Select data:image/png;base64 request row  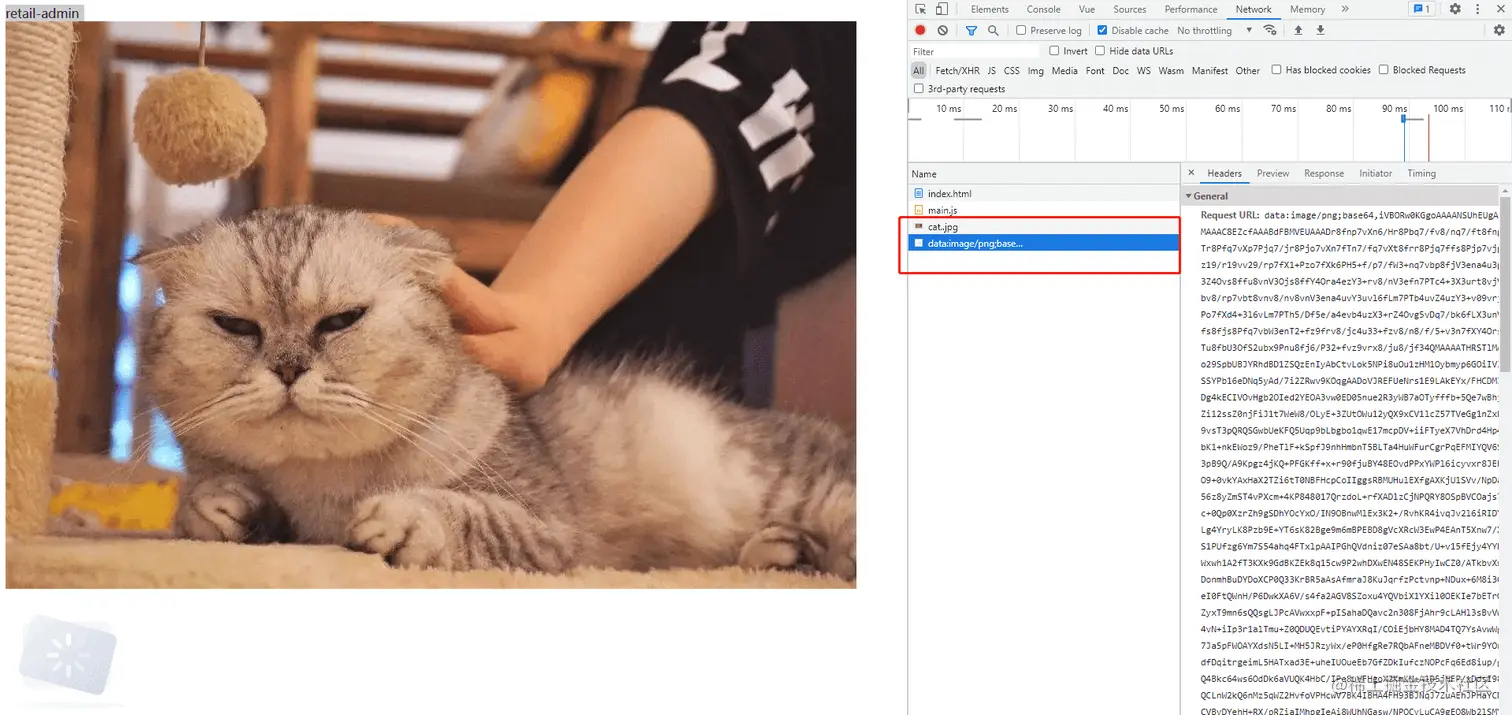1044,243
